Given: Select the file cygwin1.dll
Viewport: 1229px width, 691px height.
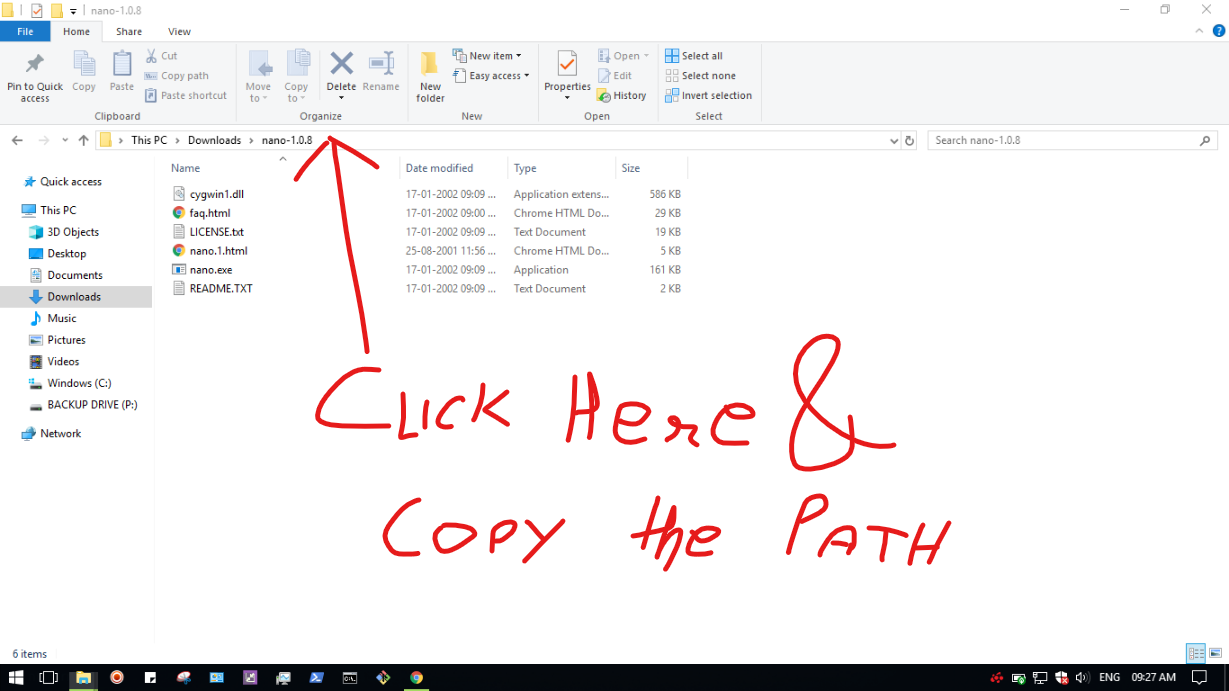Looking at the screenshot, I should pyautogui.click(x=217, y=194).
